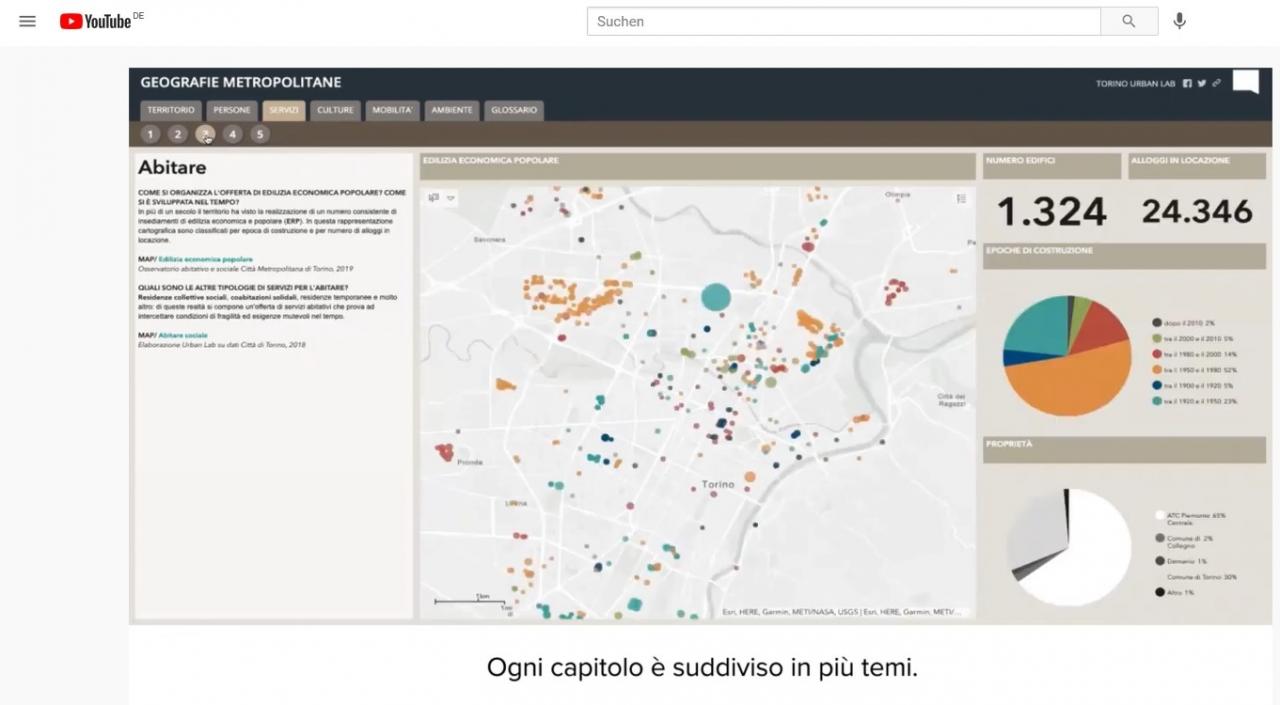
Task: Share via the Facebook icon
Action: 1187,84
